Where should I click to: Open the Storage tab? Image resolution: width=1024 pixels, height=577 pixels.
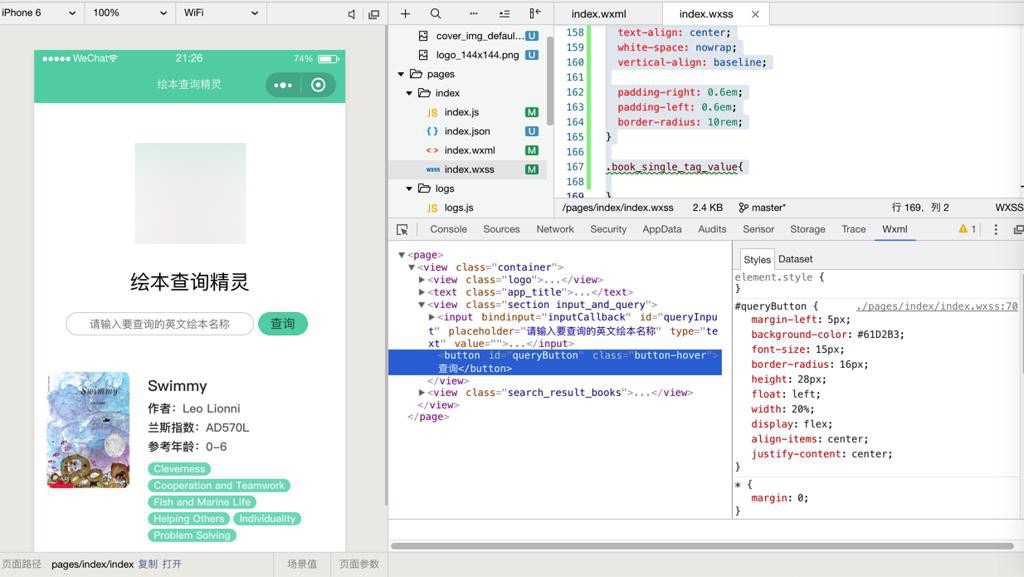tap(807, 229)
